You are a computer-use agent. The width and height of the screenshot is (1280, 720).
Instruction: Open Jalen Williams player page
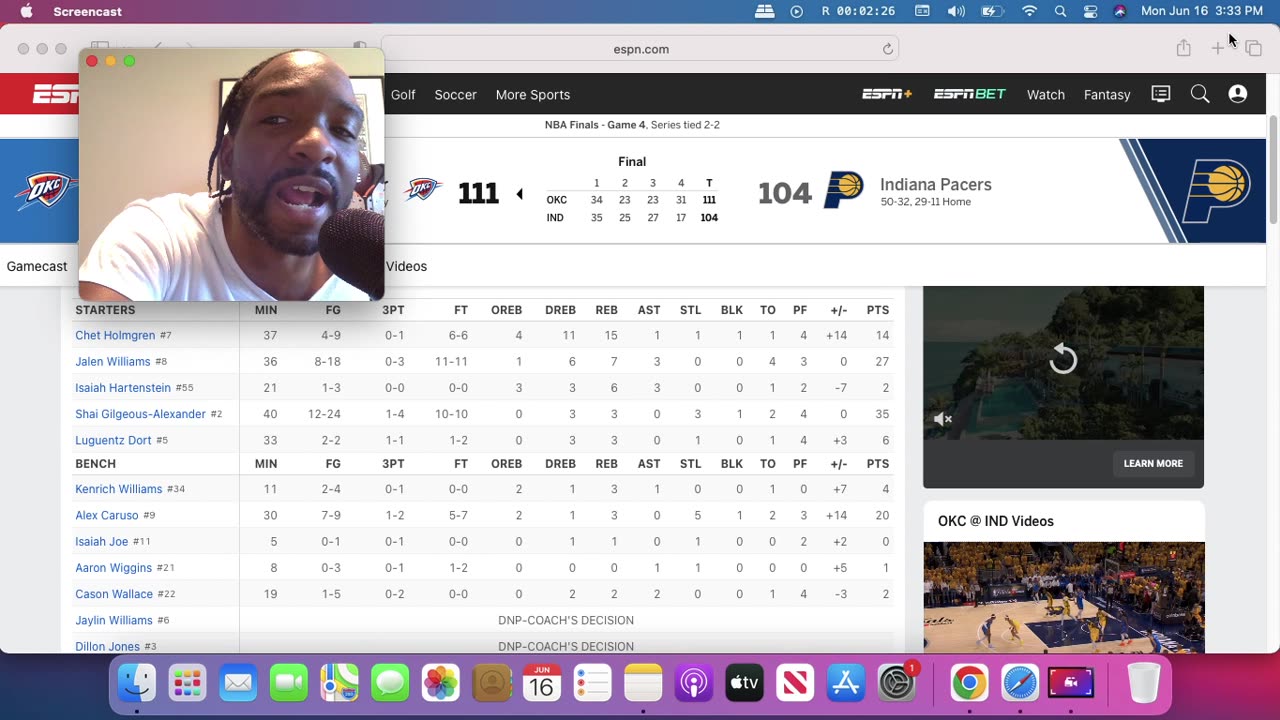coord(113,361)
